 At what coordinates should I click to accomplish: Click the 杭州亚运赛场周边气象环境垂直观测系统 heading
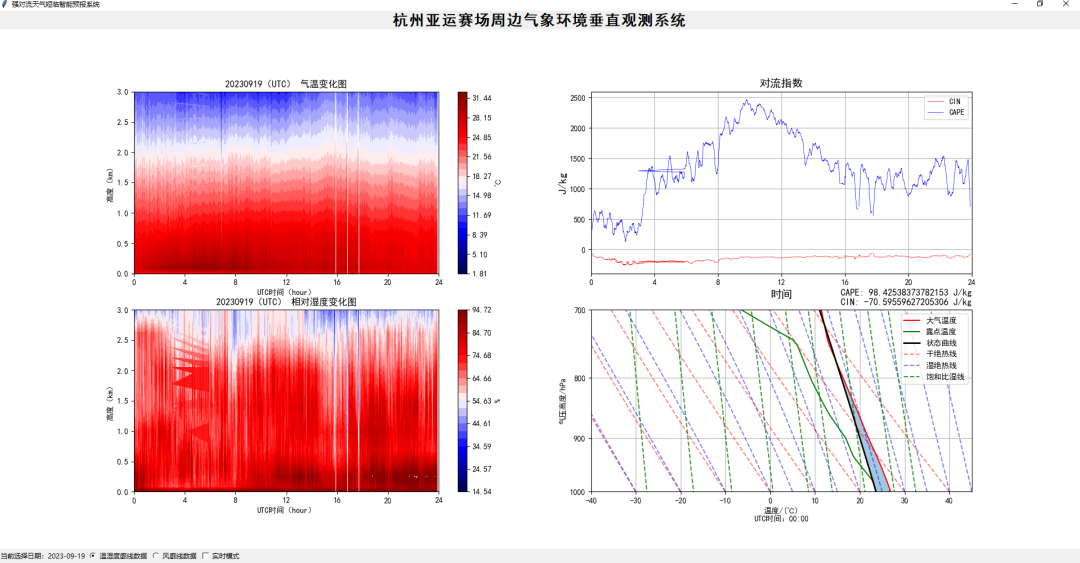tap(539, 20)
